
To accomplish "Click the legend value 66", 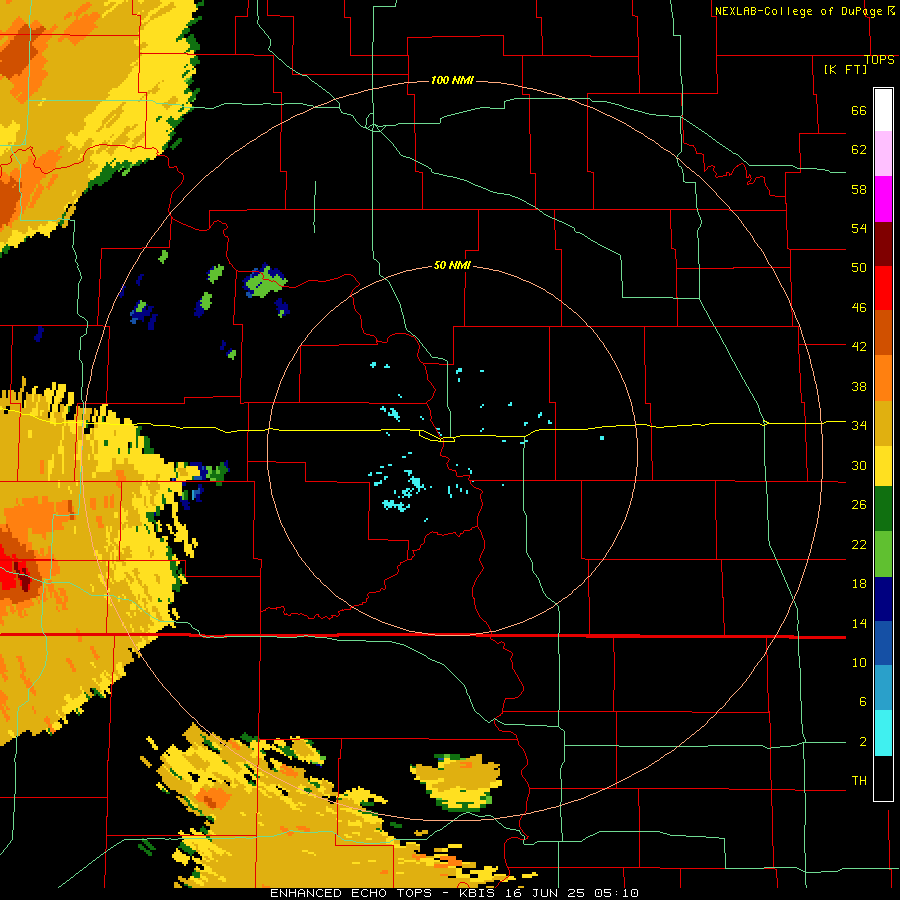I will pos(859,111).
